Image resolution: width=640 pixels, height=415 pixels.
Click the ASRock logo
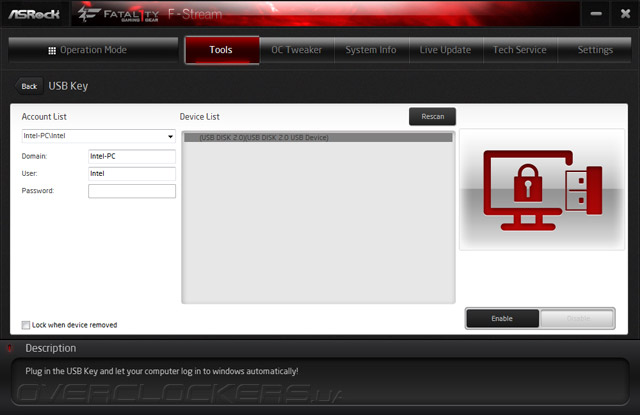34,14
